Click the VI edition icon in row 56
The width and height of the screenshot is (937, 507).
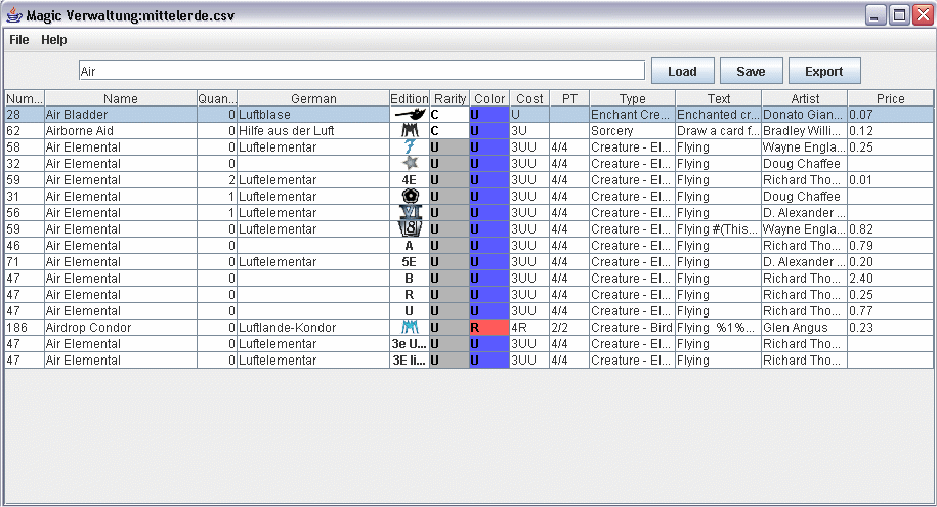tap(409, 213)
